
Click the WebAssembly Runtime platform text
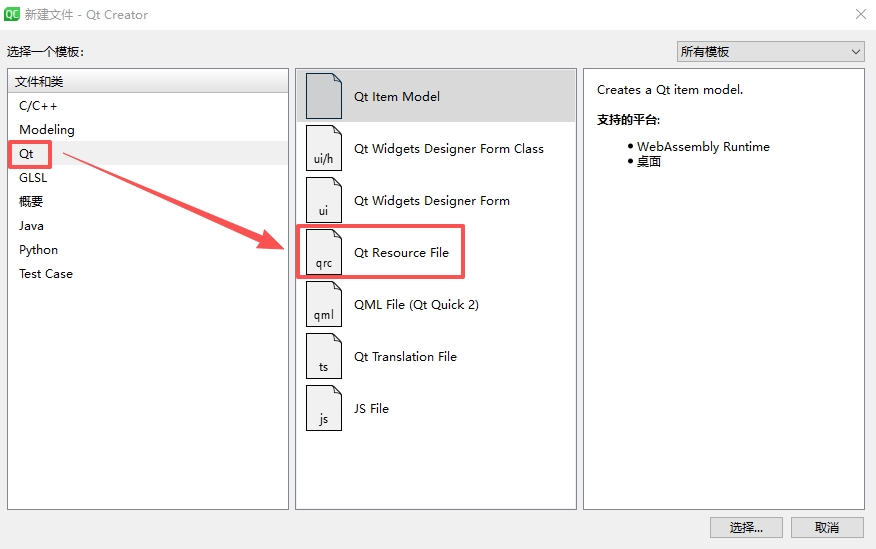point(703,146)
